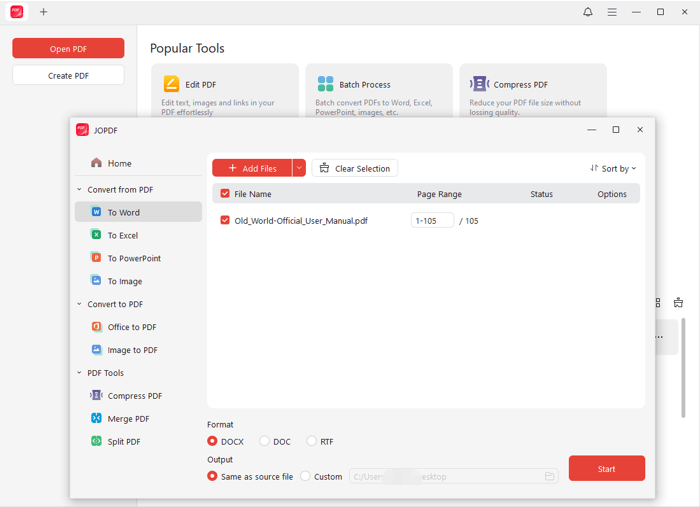
Task: Click Add Files button
Action: pyautogui.click(x=252, y=168)
